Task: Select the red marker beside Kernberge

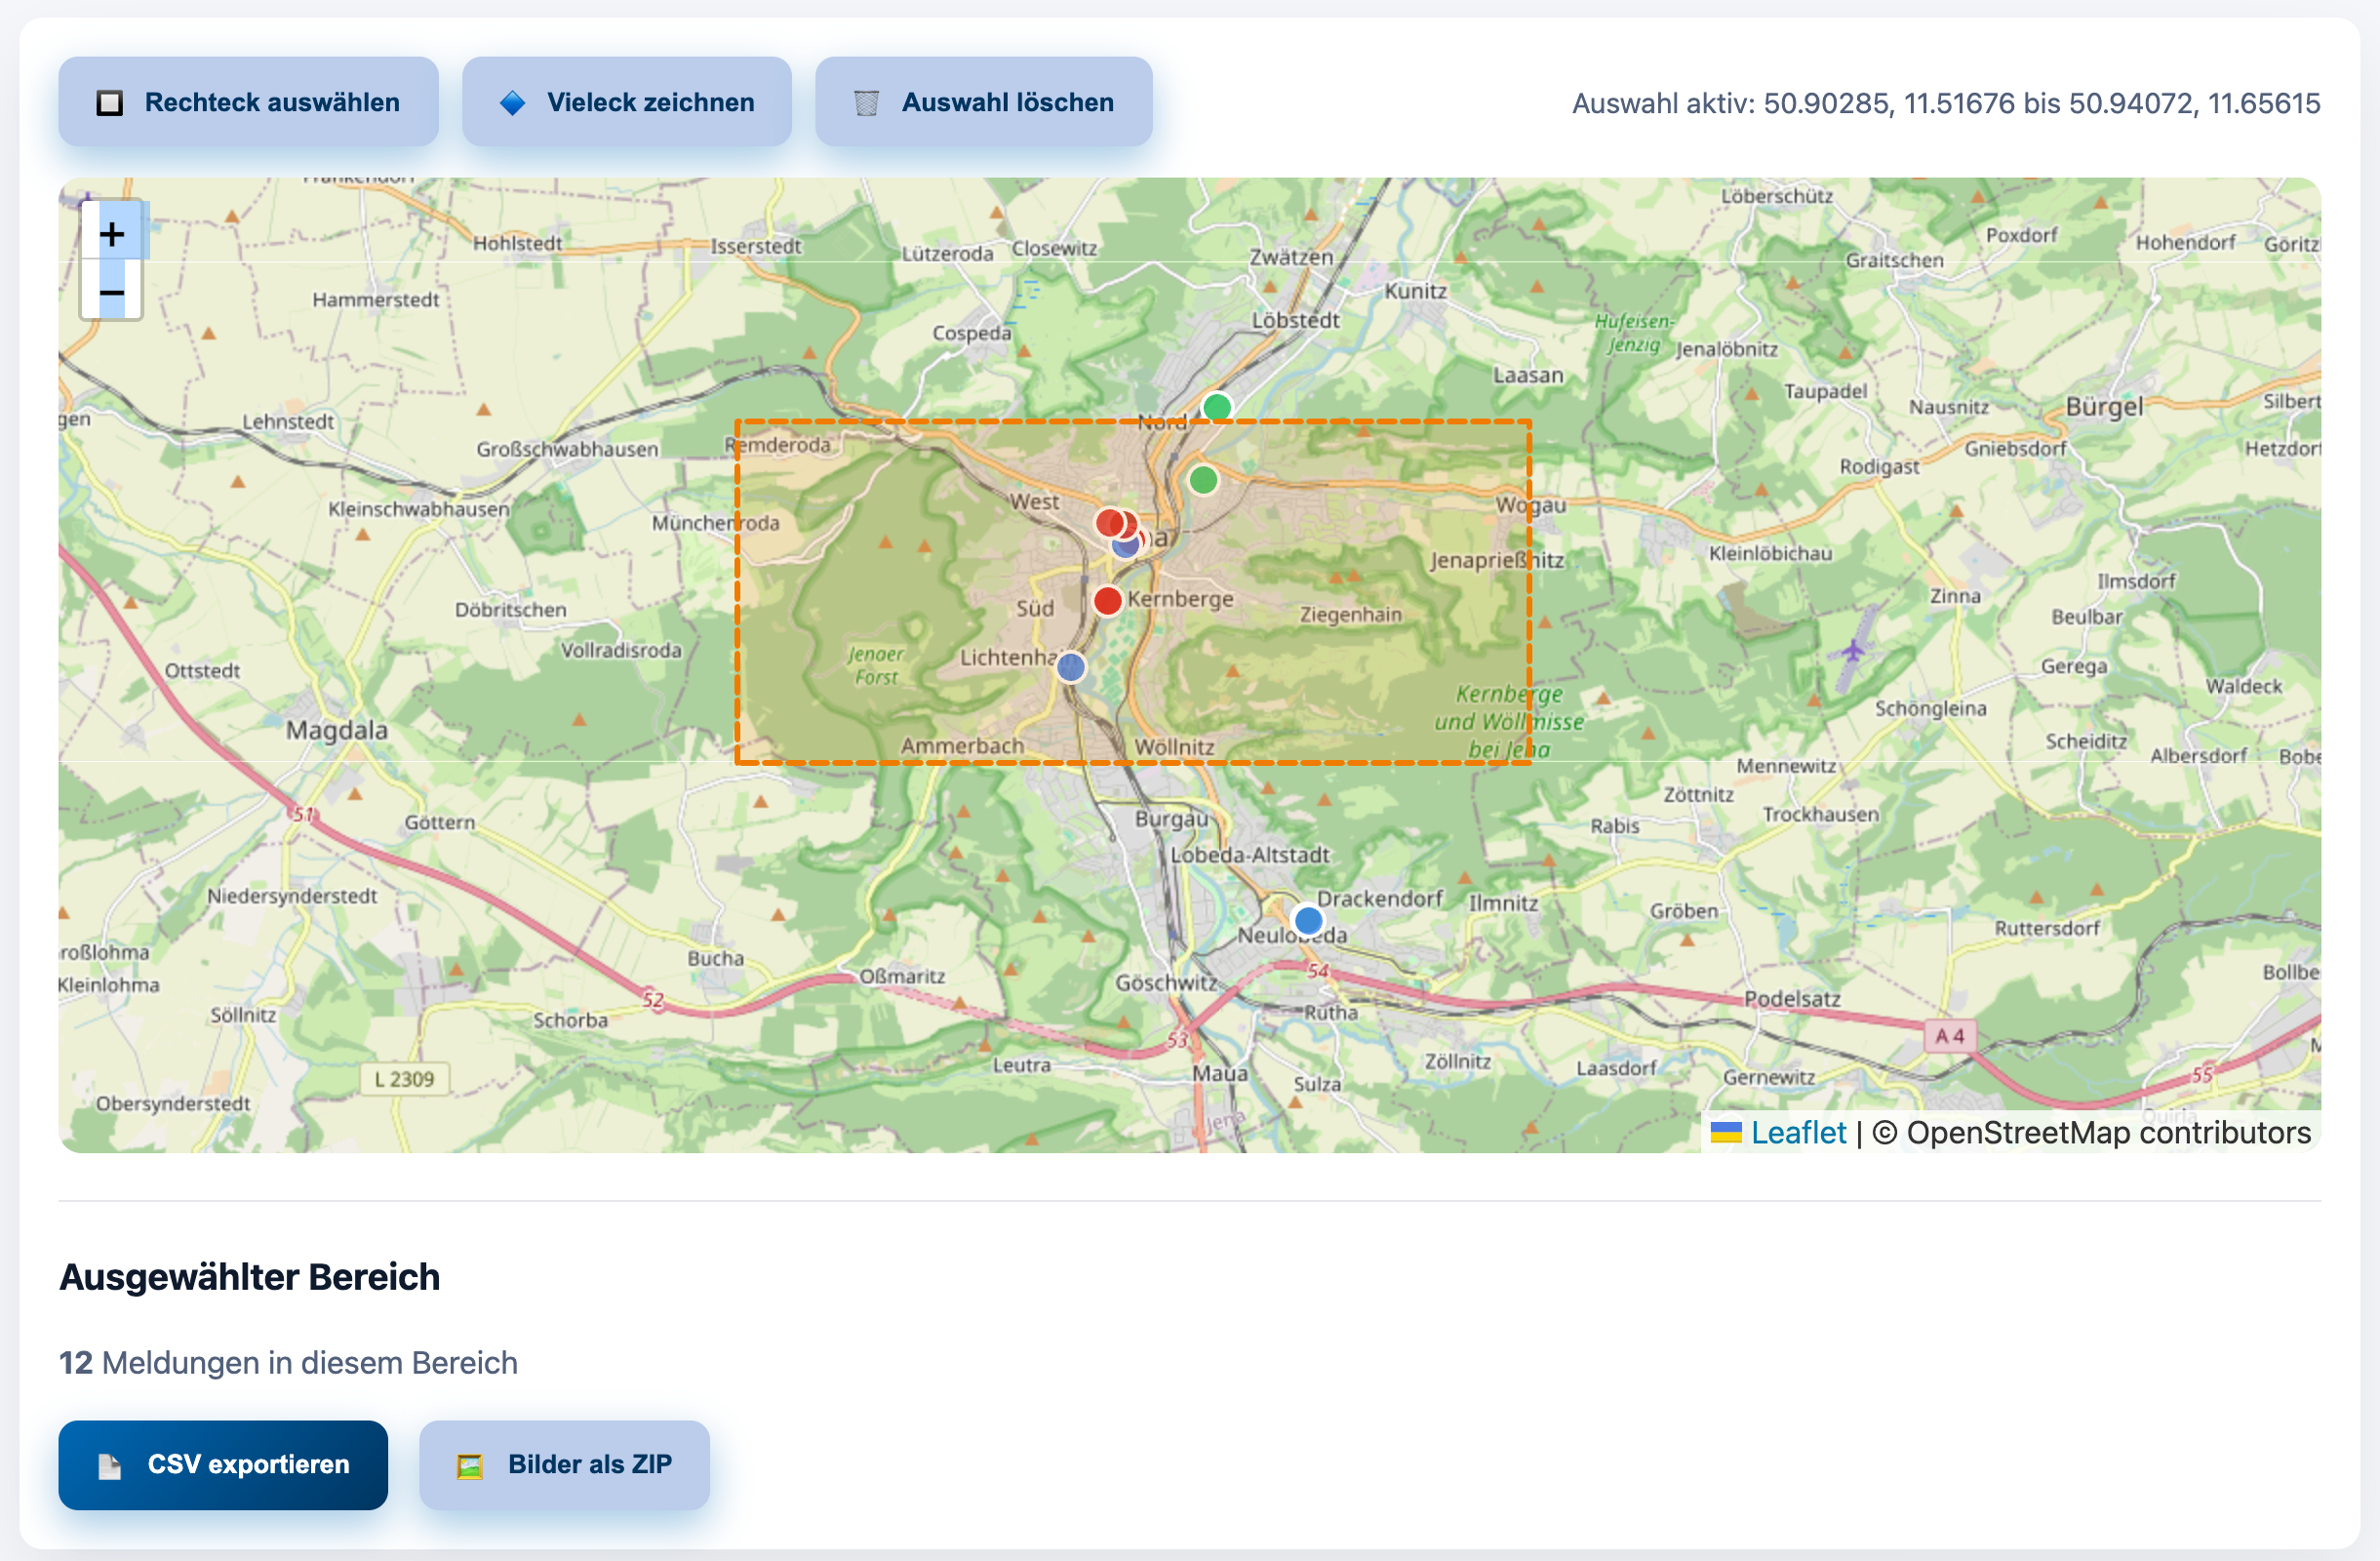Action: point(1107,601)
